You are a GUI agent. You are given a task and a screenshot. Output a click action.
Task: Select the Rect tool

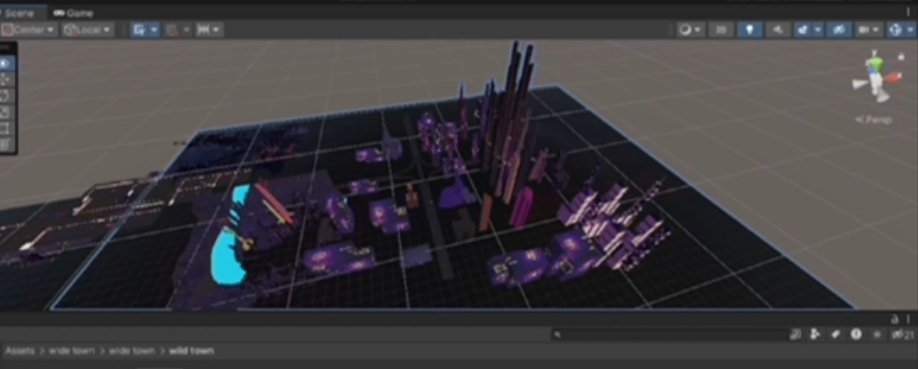pos(5,128)
